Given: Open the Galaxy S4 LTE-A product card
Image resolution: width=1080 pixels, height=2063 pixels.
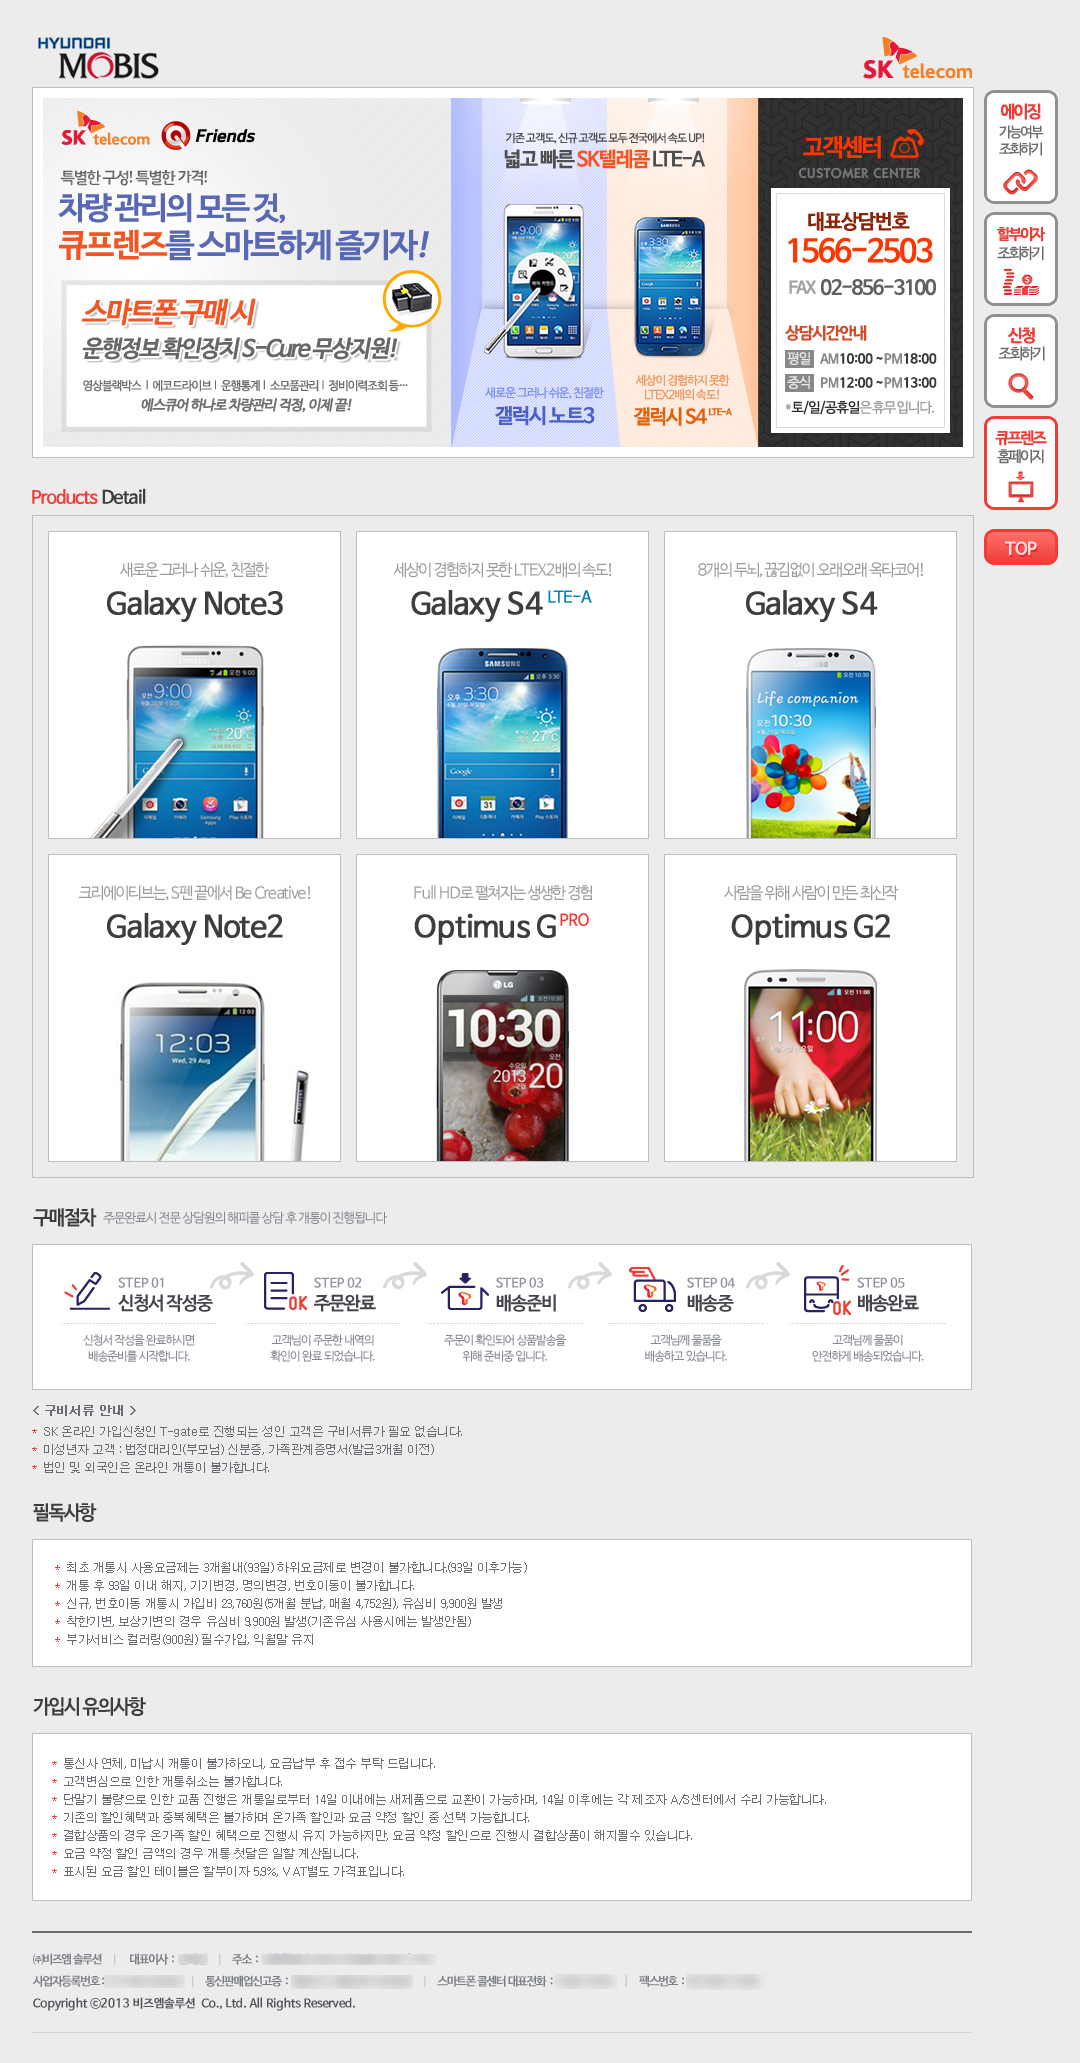Looking at the screenshot, I should (502, 685).
